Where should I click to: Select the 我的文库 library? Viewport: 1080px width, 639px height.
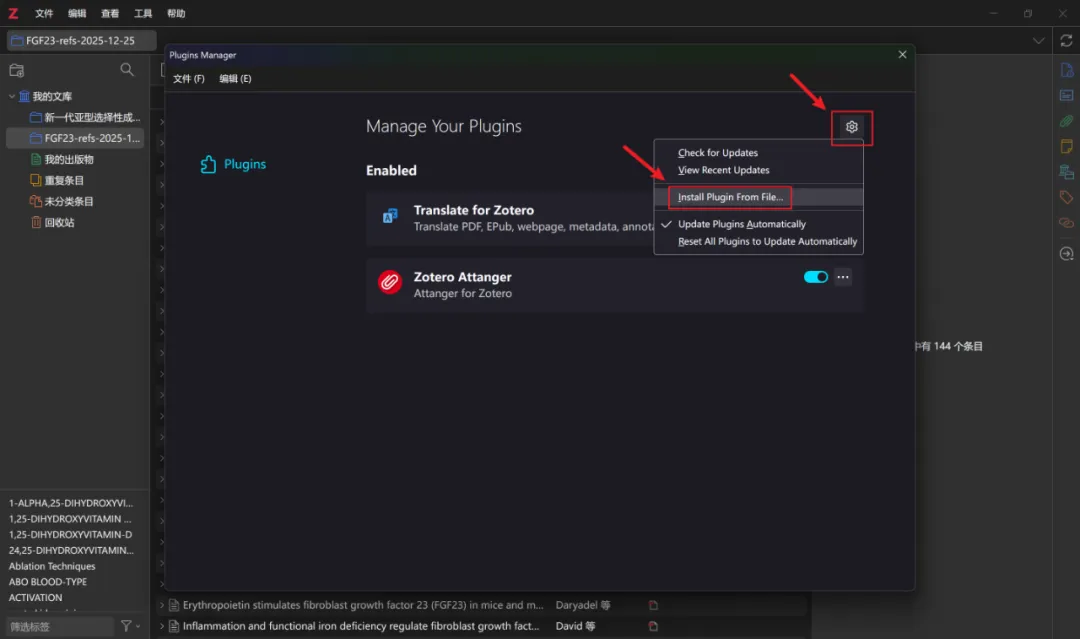(x=52, y=96)
